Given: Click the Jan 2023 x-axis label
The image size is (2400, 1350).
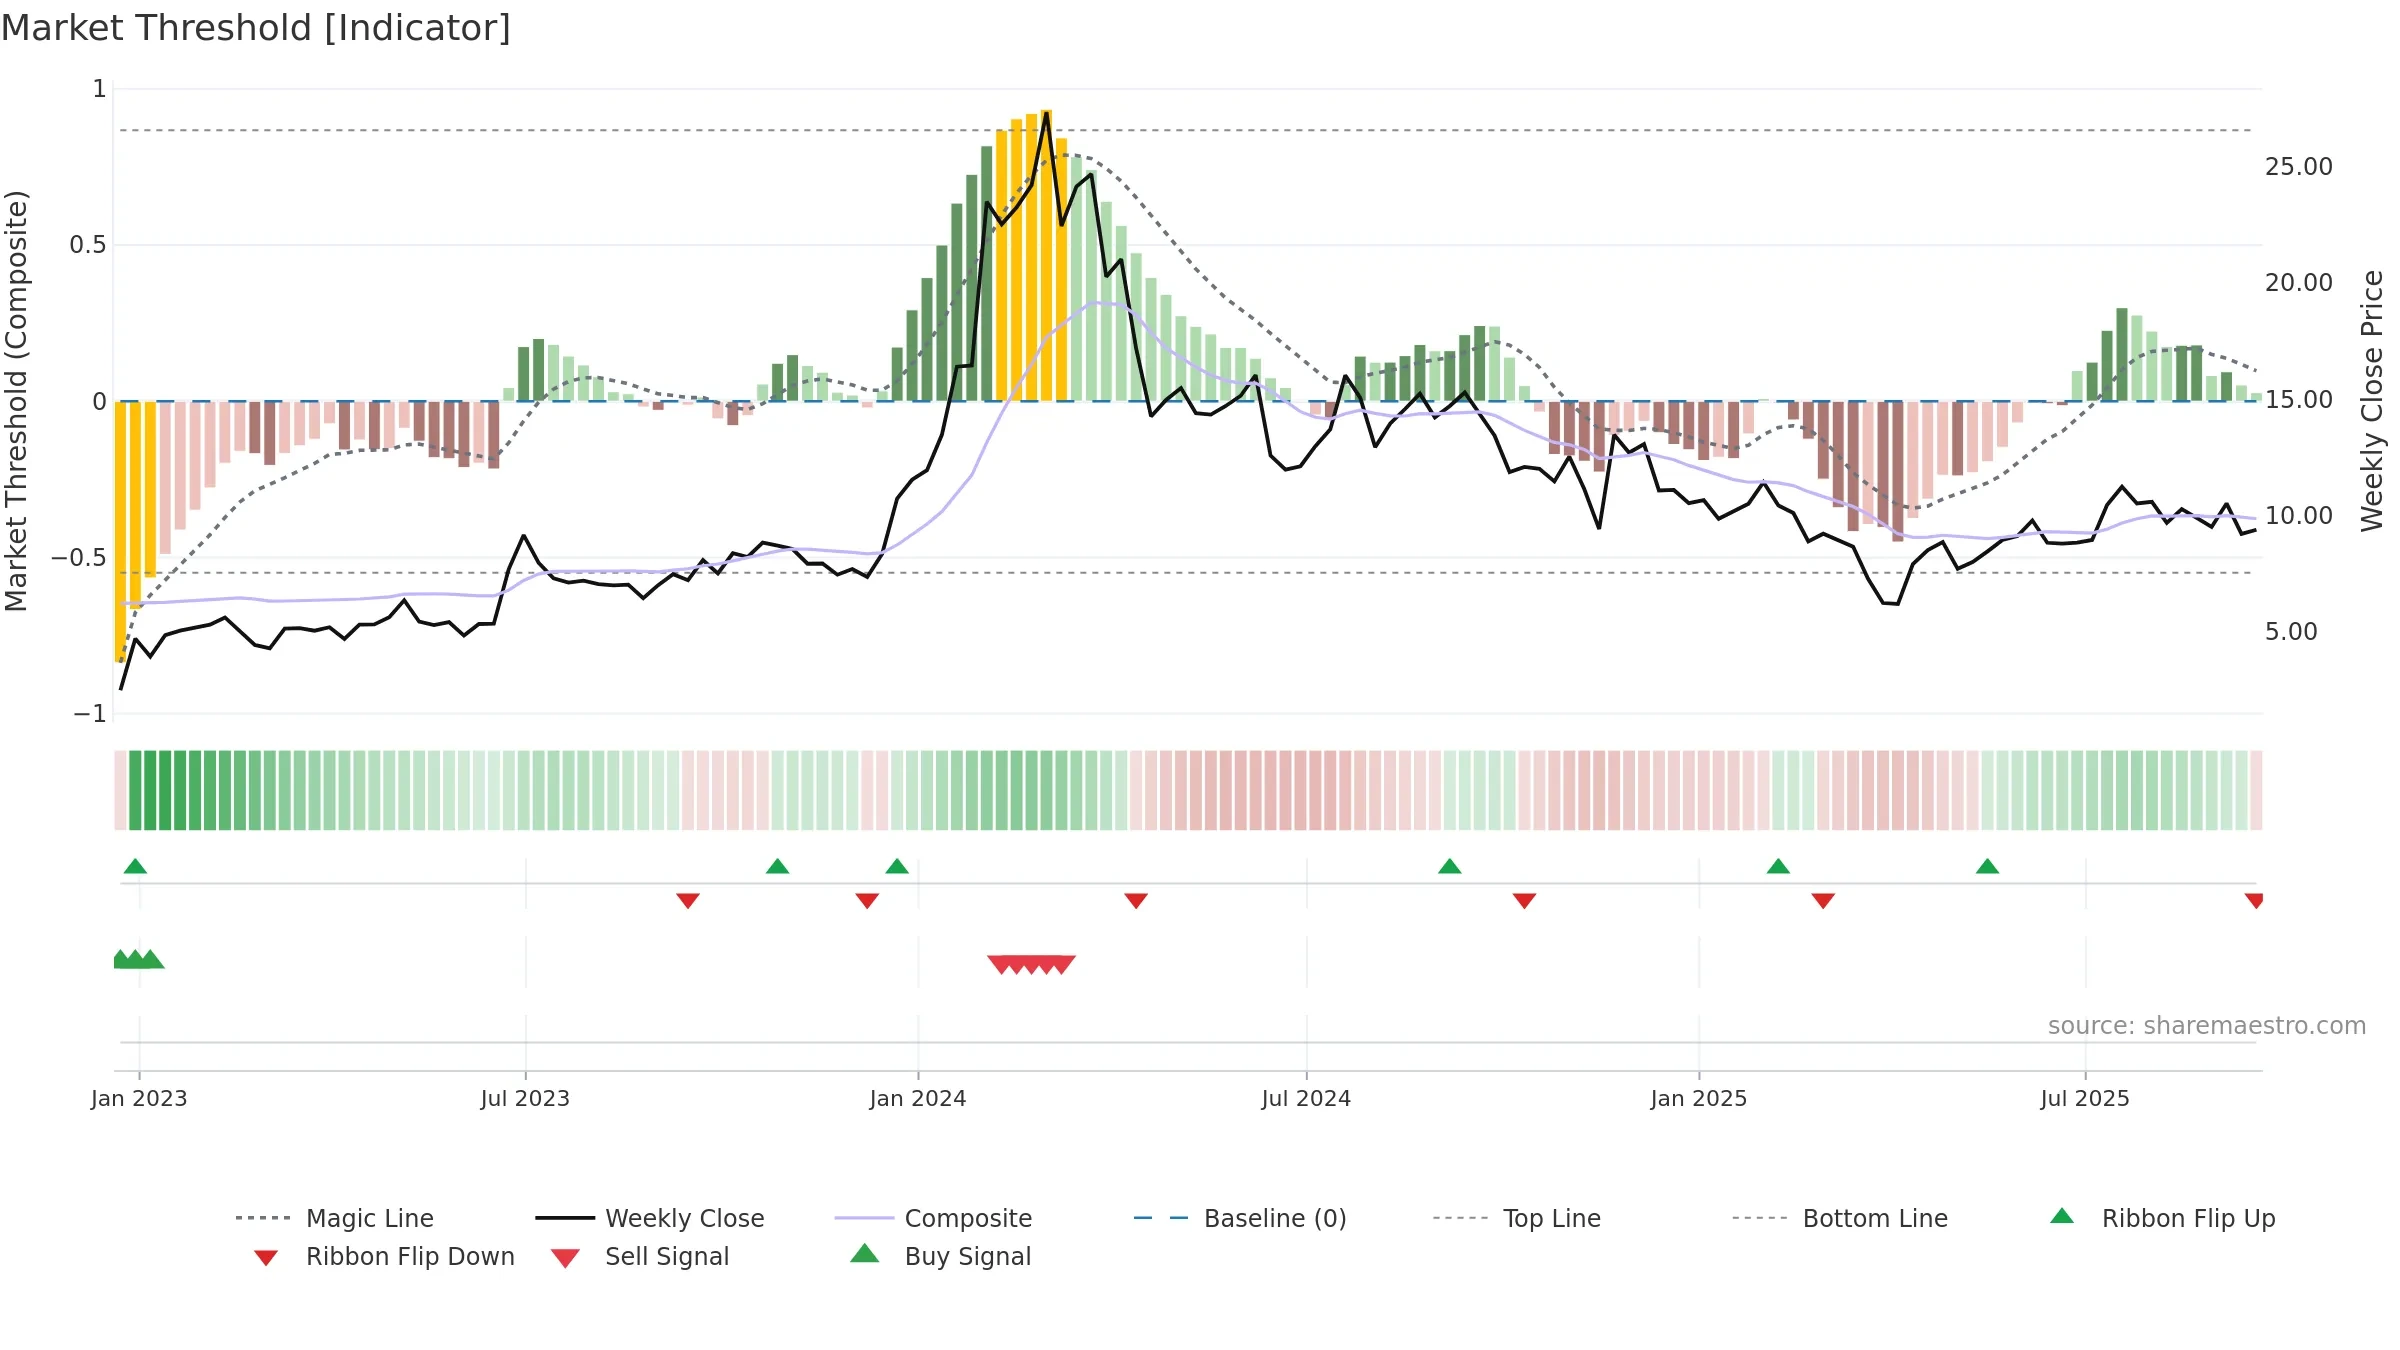Looking at the screenshot, I should coord(139,1099).
